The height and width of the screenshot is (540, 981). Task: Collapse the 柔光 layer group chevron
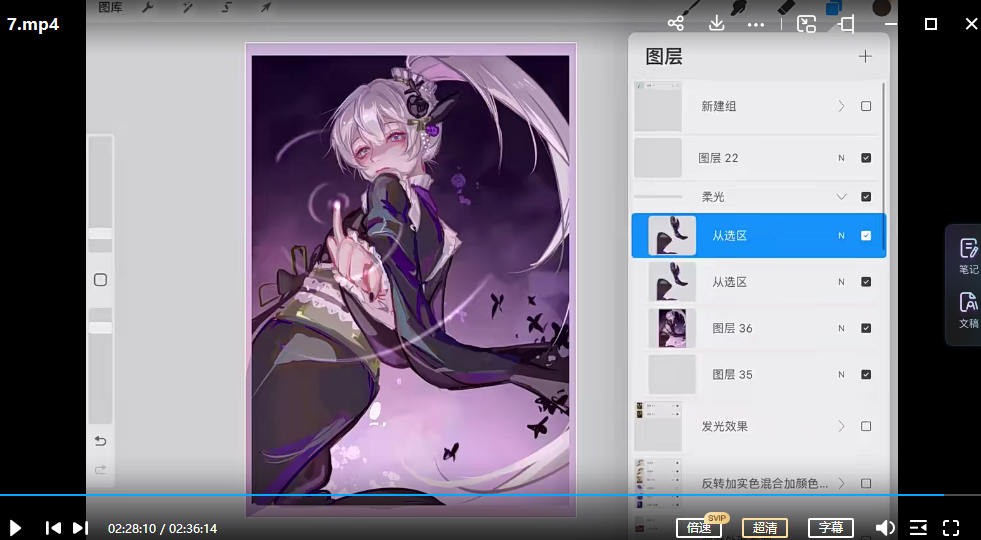click(x=841, y=197)
